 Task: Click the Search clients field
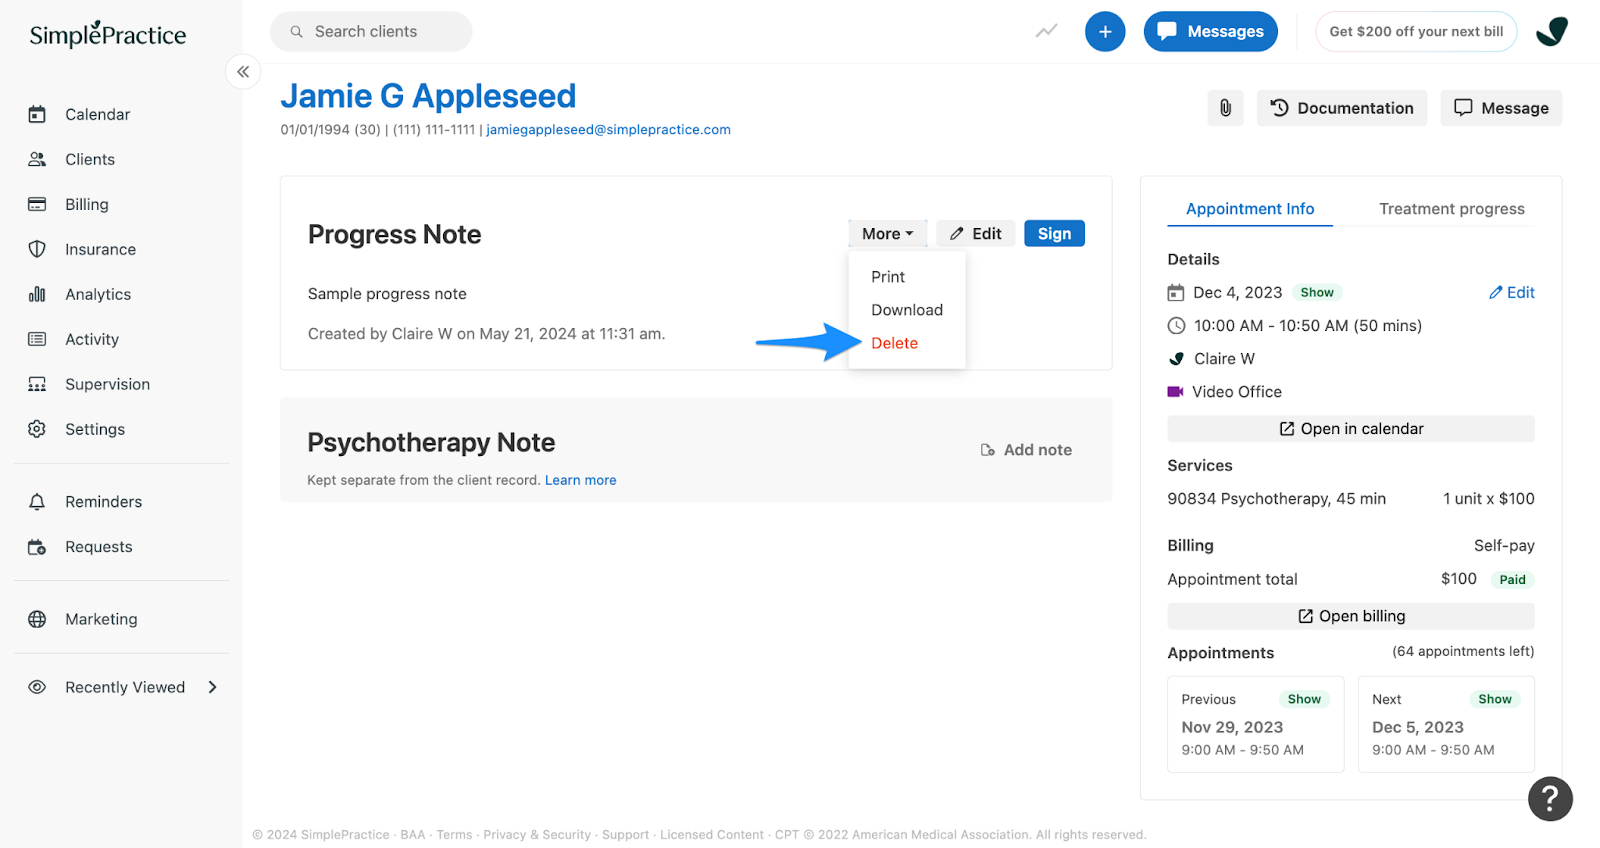(x=371, y=32)
